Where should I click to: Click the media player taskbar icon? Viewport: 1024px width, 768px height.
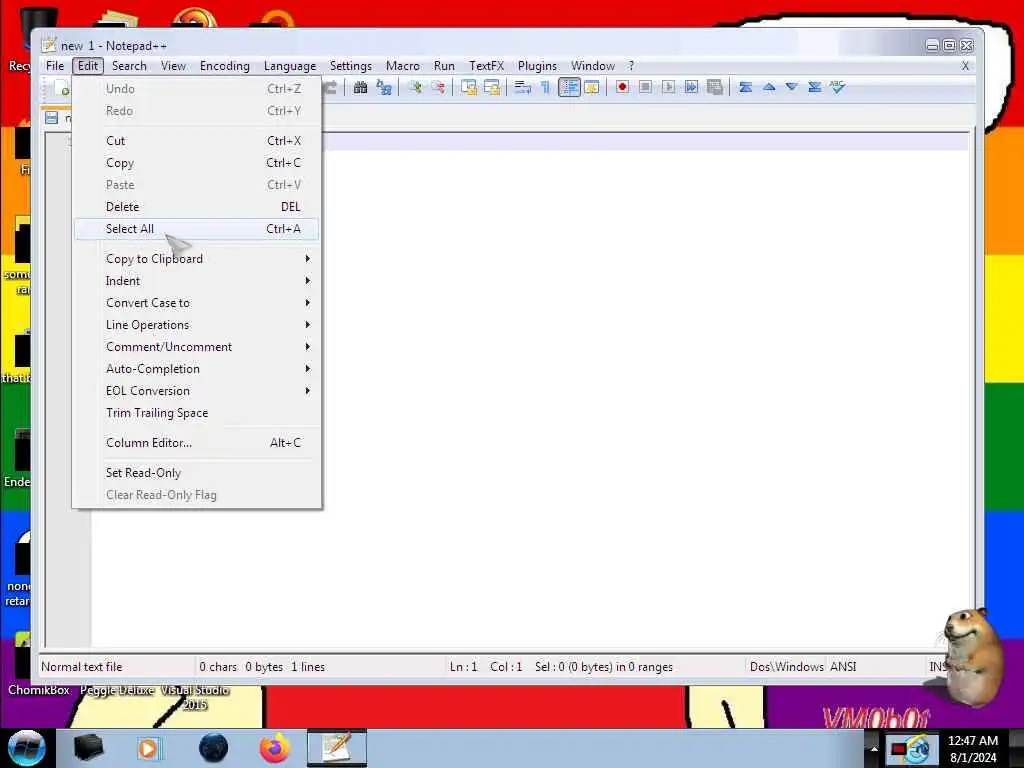coord(149,748)
